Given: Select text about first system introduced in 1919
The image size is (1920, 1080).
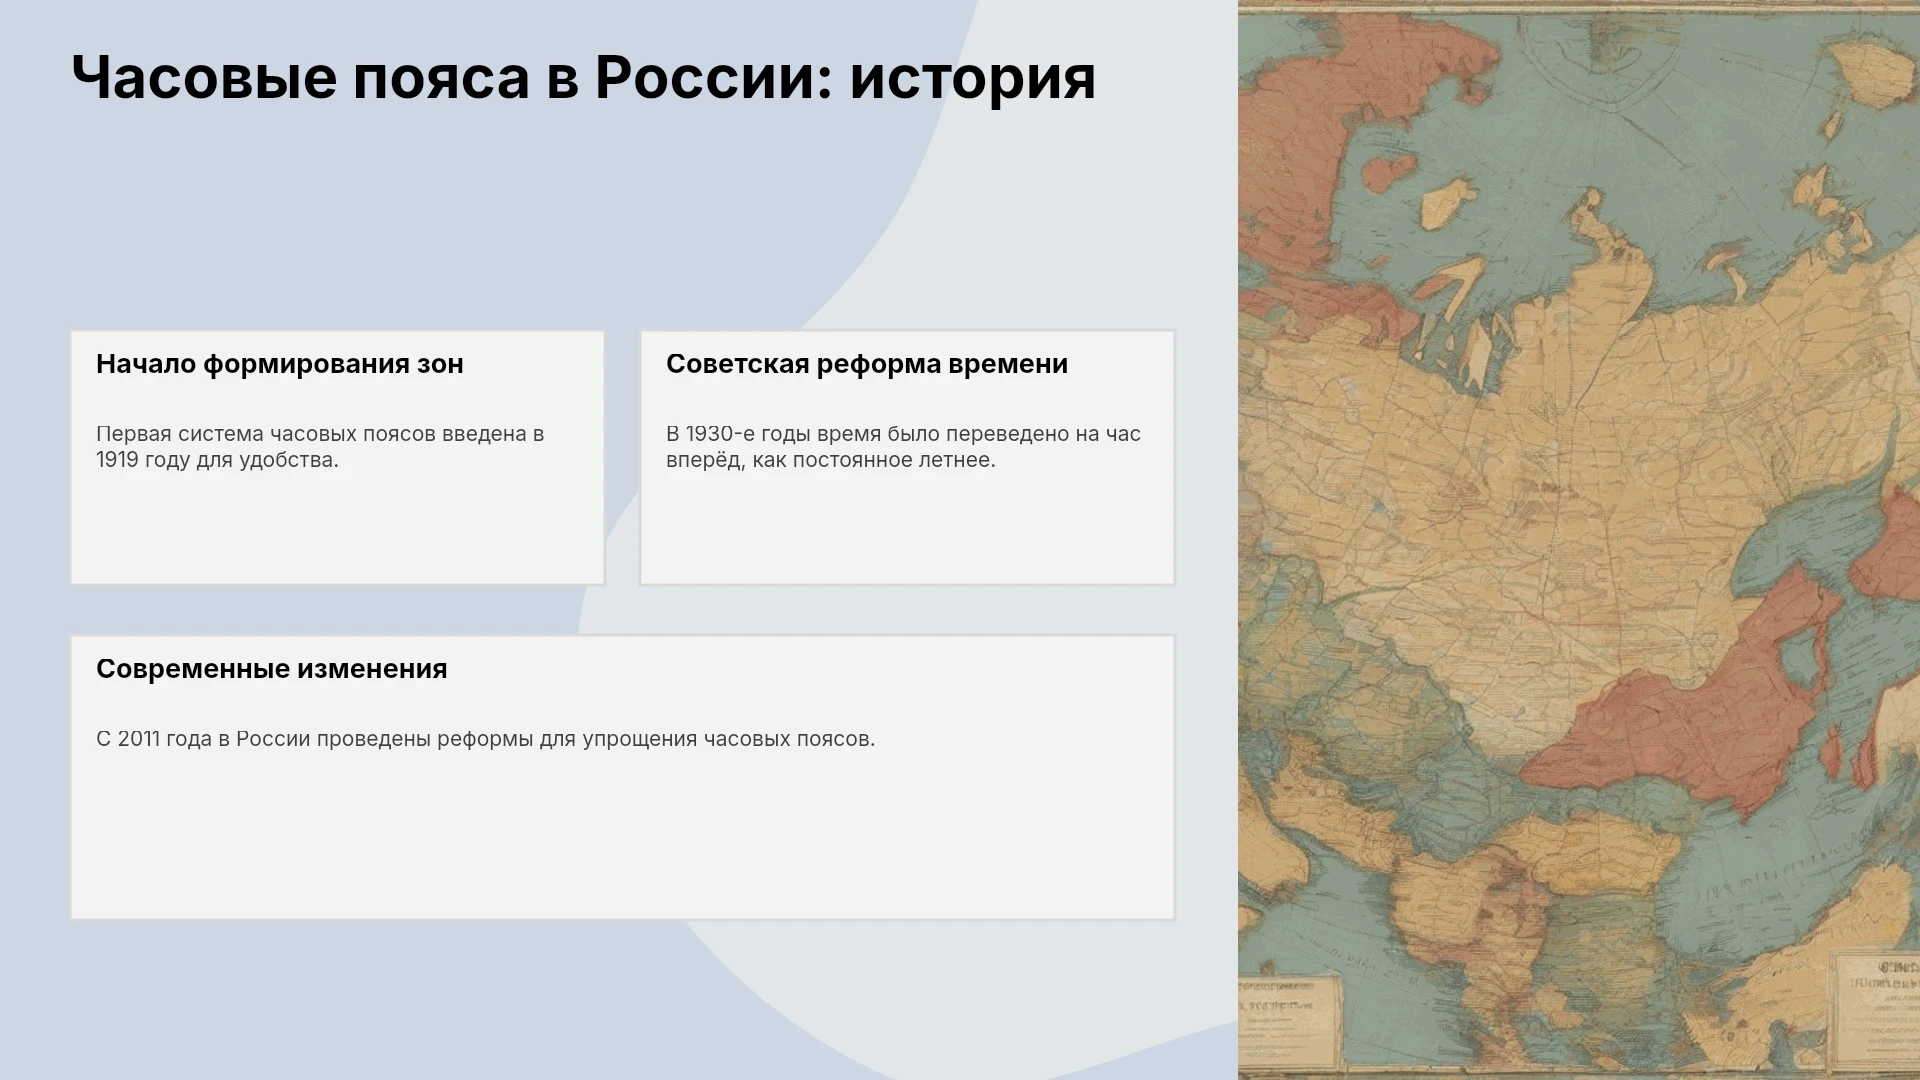Looking at the screenshot, I should [320, 447].
